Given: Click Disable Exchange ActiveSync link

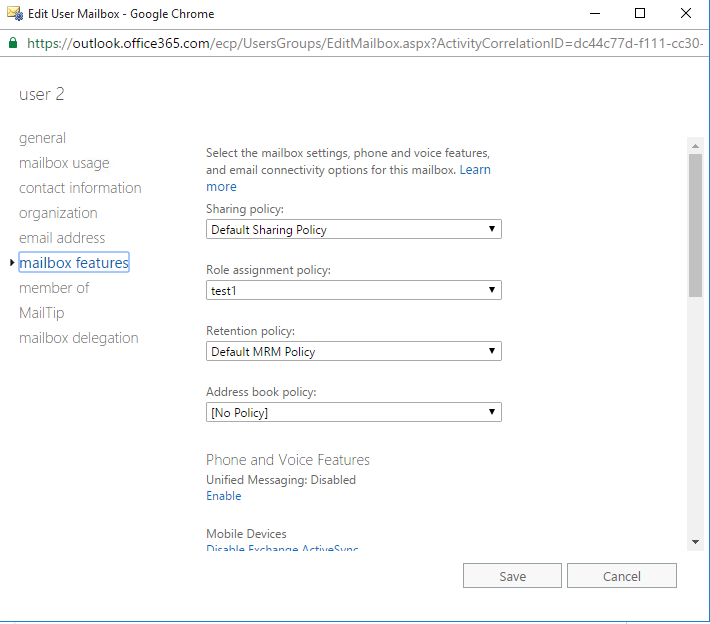Looking at the screenshot, I should (282, 547).
